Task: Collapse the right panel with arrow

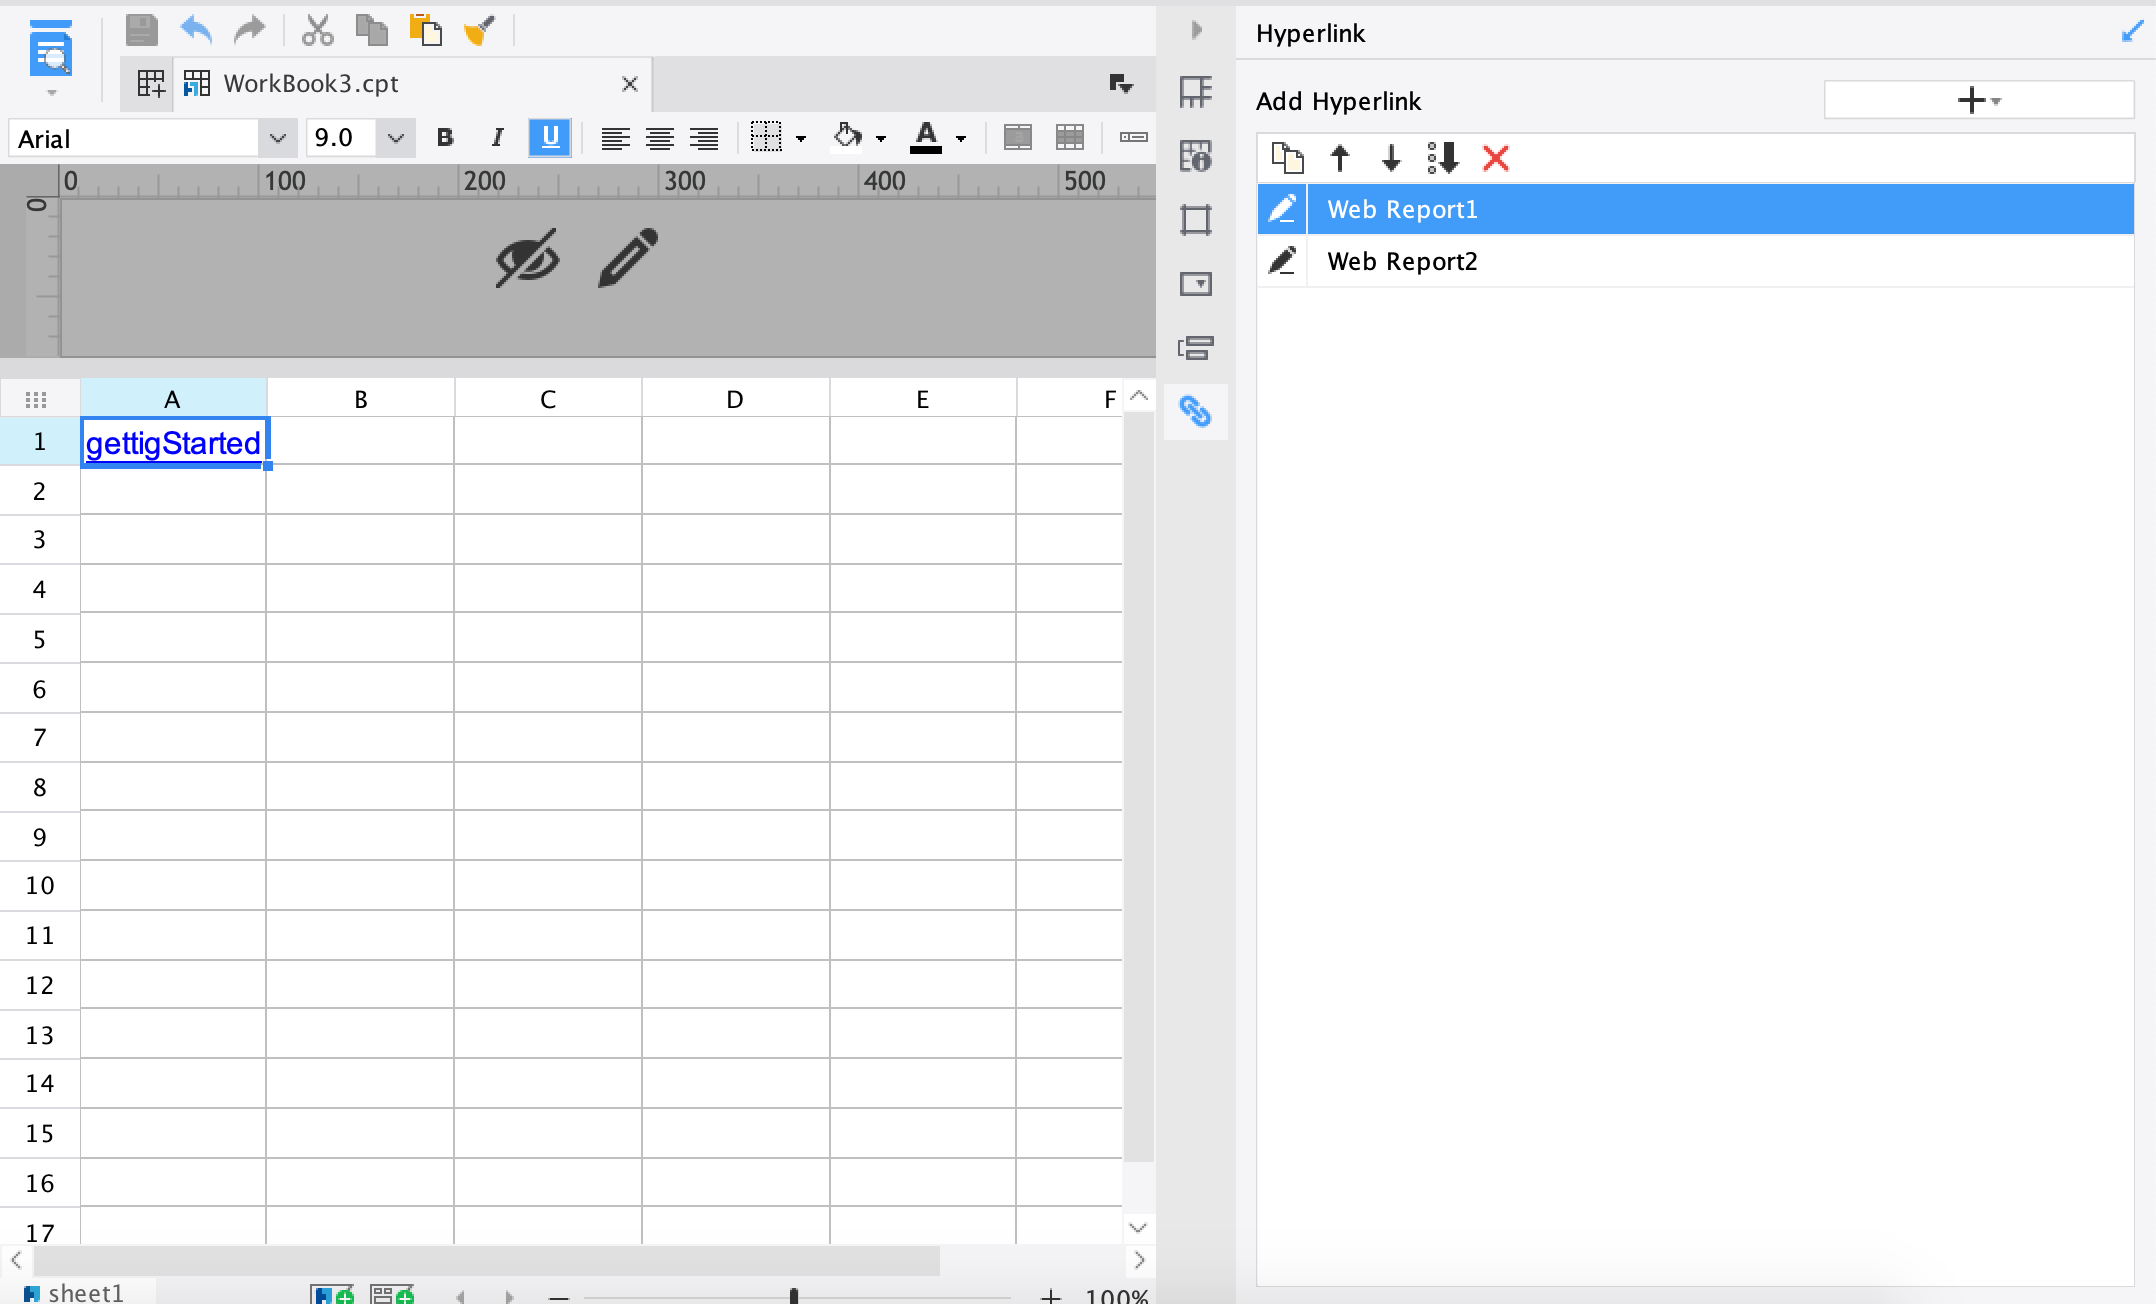Action: 1196,30
